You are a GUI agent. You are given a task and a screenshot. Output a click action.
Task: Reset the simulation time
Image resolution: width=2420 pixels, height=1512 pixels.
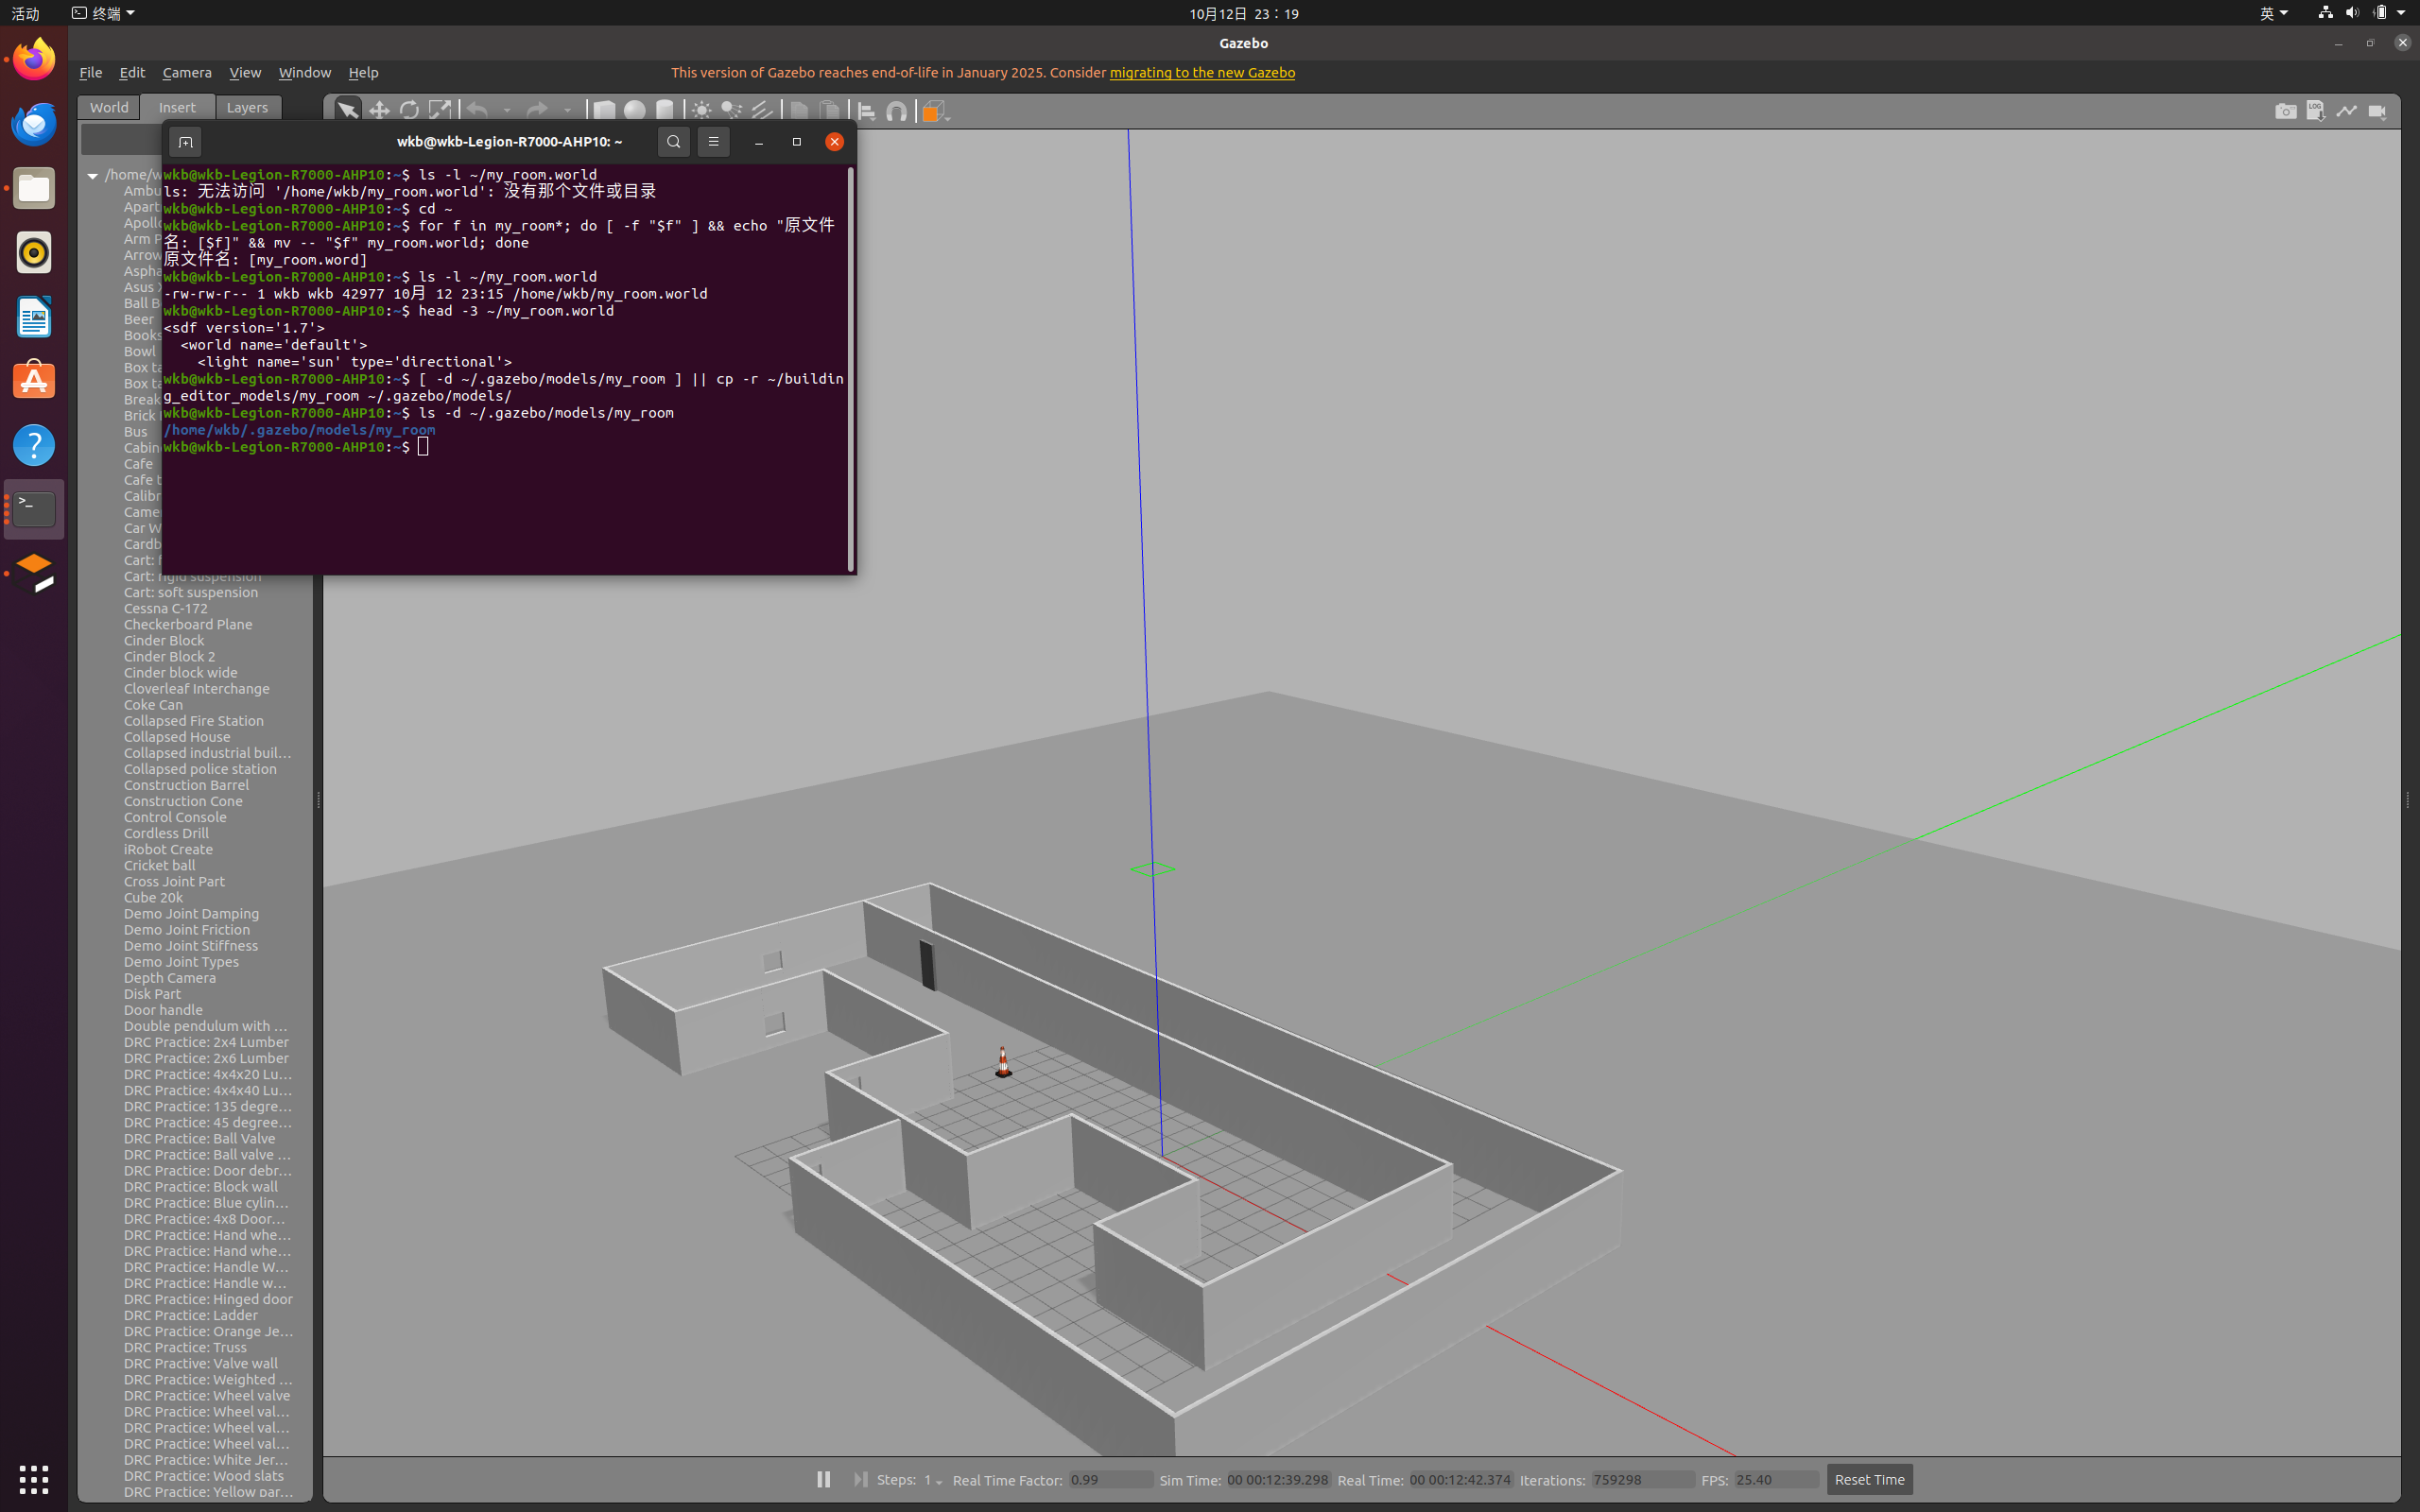pos(1869,1479)
